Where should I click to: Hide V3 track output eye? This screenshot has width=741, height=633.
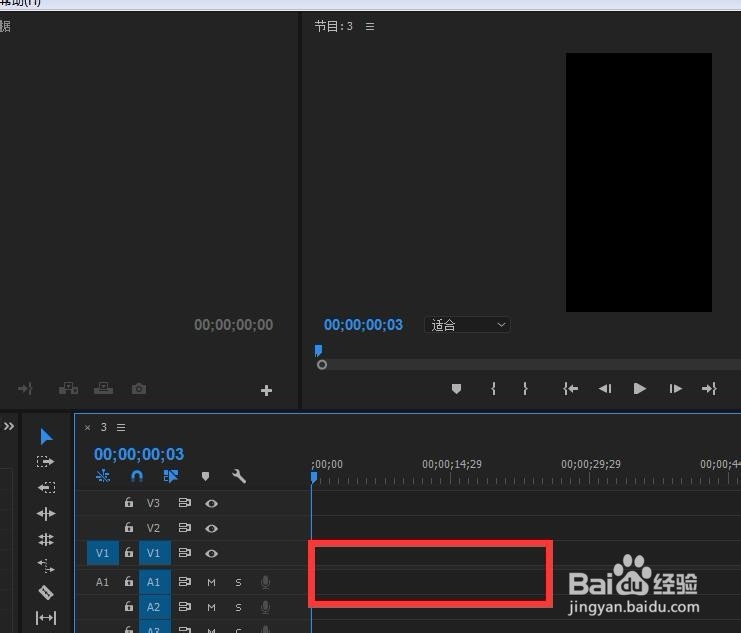(x=211, y=503)
